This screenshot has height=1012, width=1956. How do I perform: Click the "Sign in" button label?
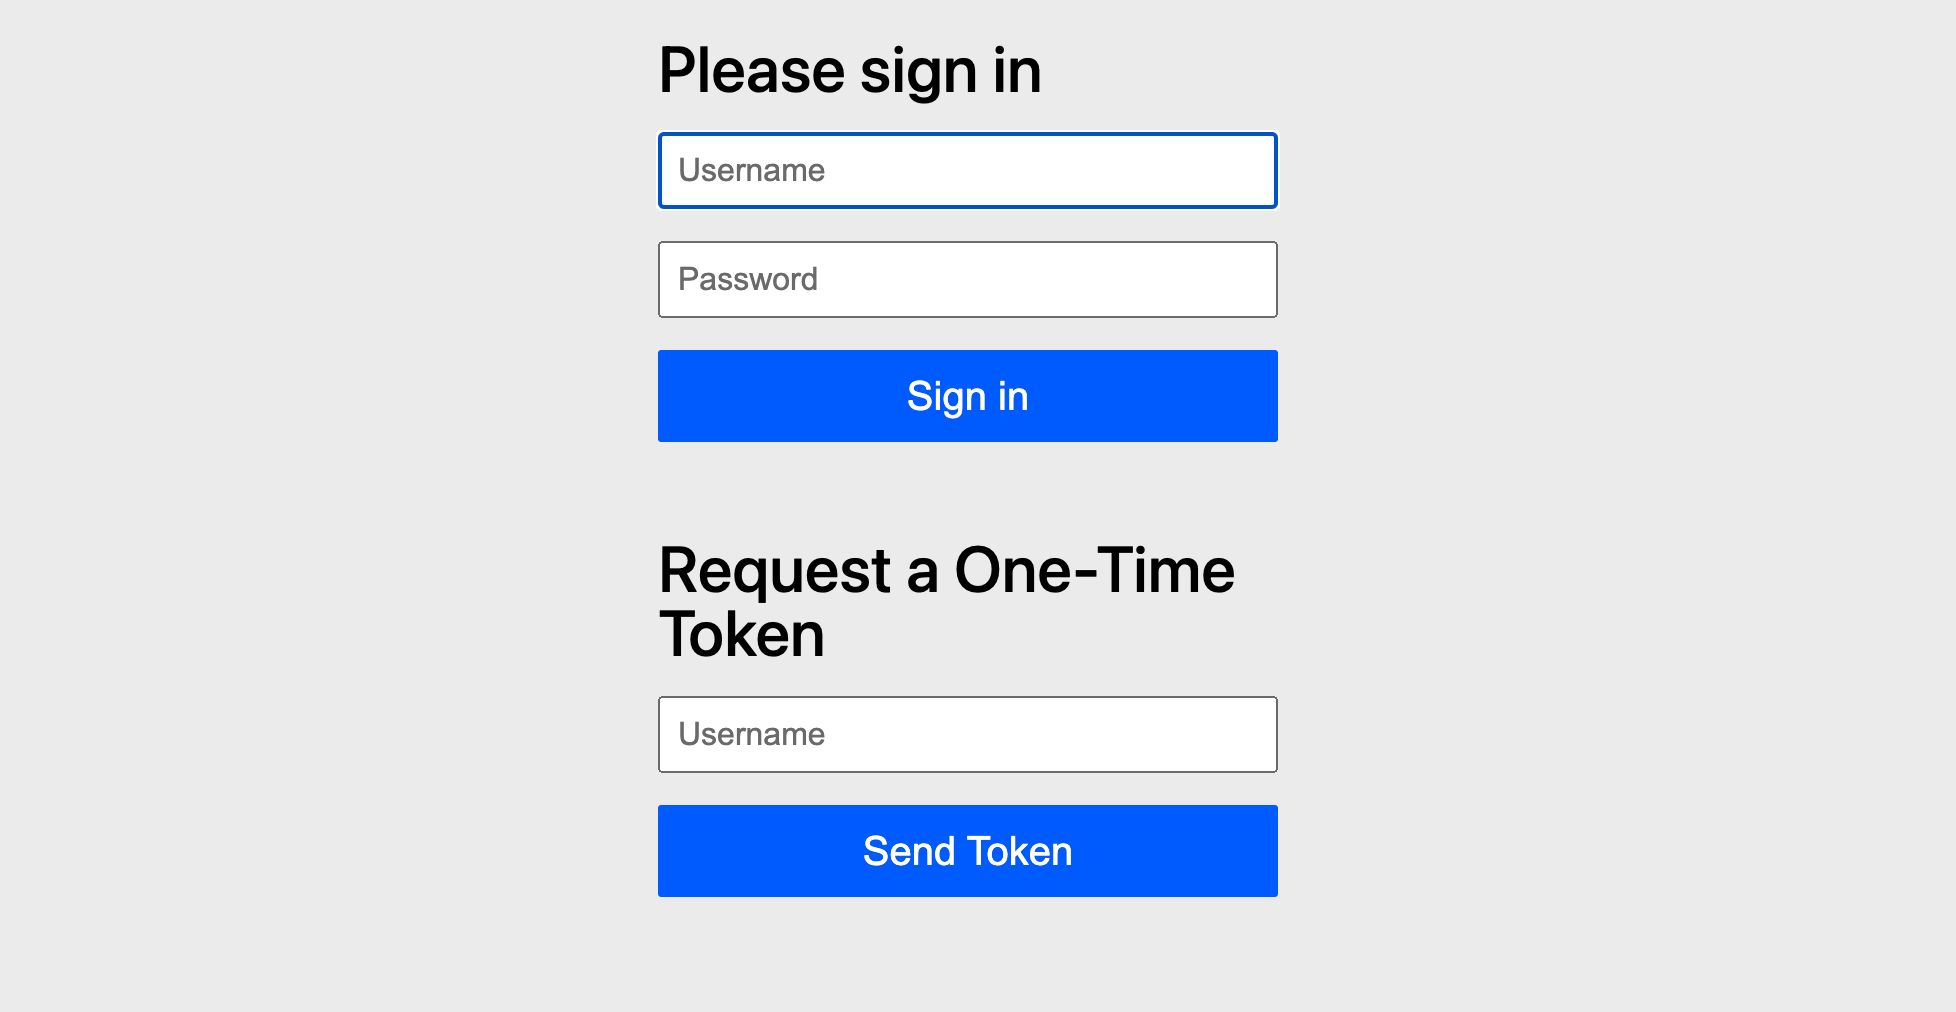(x=967, y=397)
